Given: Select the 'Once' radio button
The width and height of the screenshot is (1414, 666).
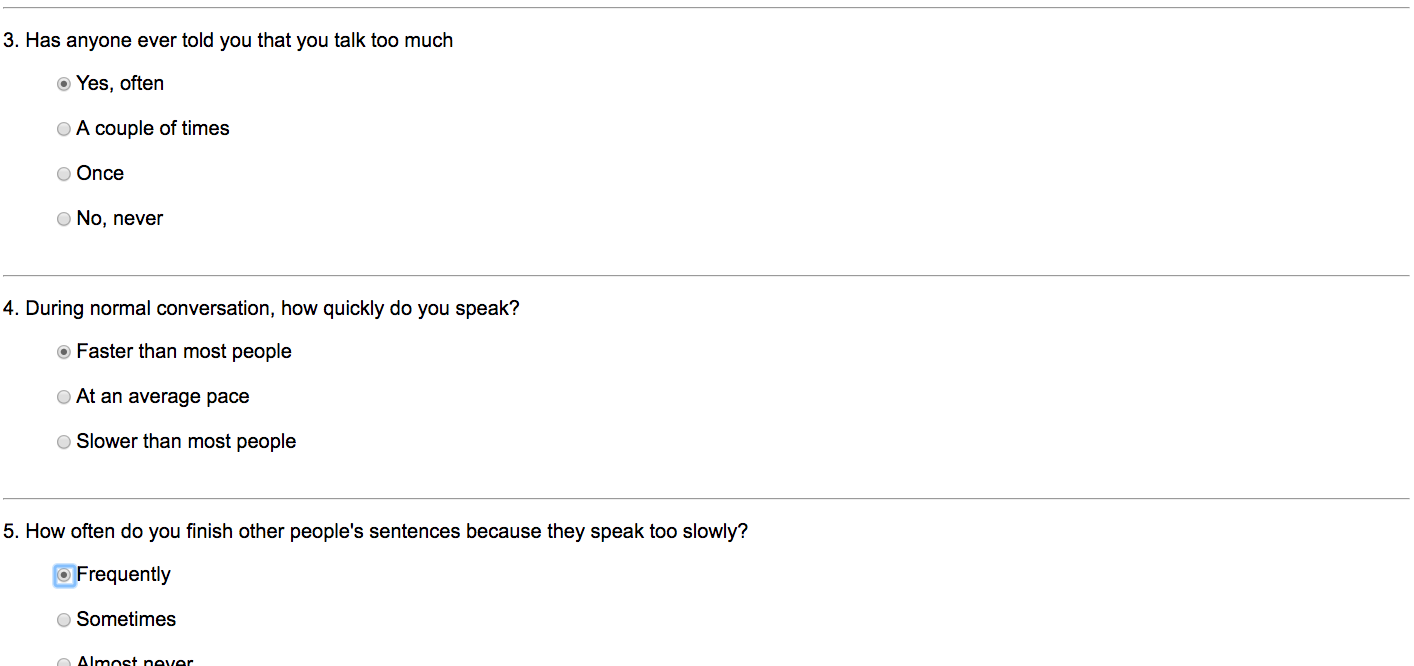Looking at the screenshot, I should (64, 174).
